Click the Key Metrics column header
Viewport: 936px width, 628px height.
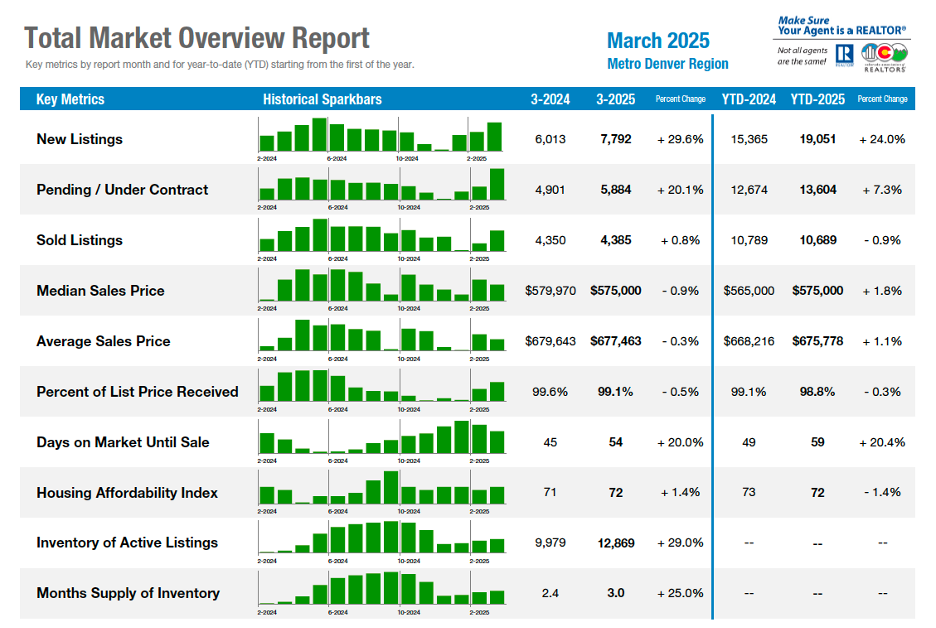[70, 99]
